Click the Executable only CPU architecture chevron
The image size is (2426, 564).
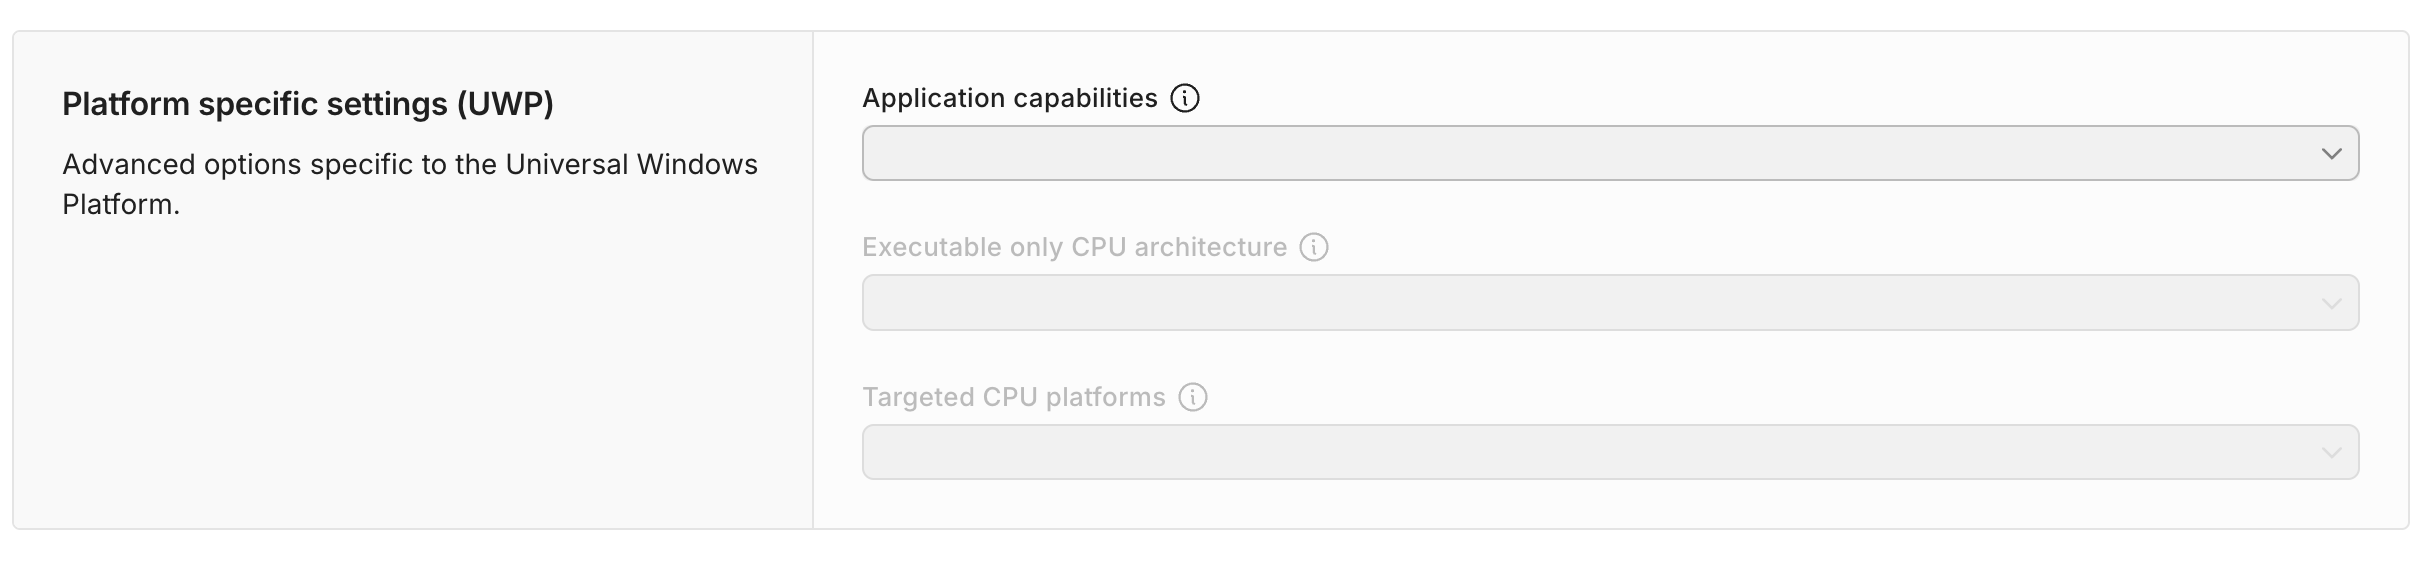tap(2331, 303)
